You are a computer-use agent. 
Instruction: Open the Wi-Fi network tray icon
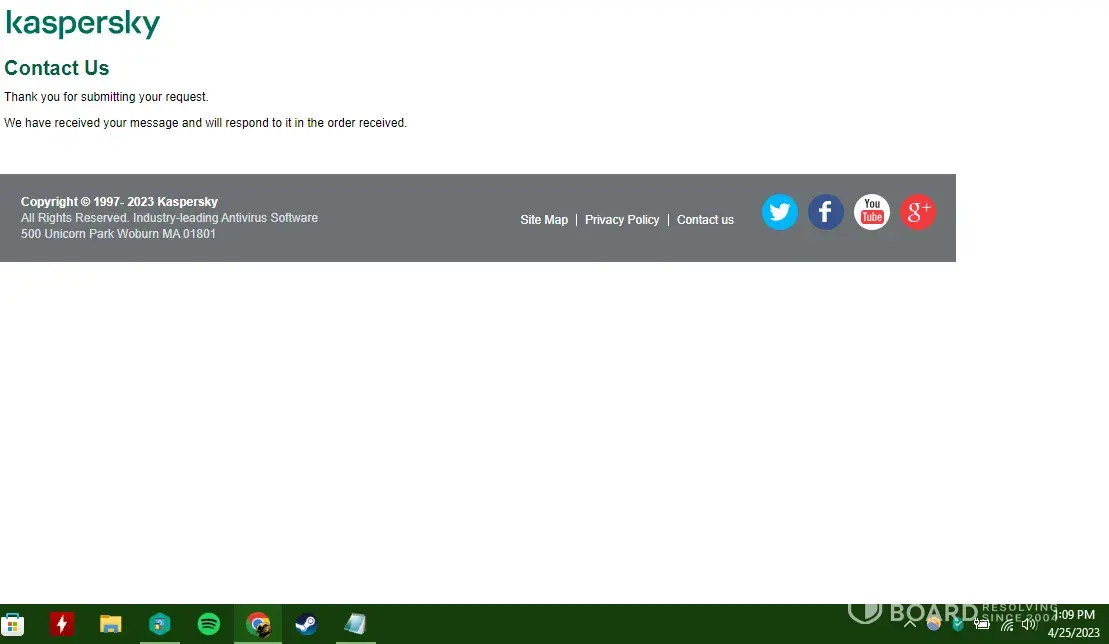1006,624
